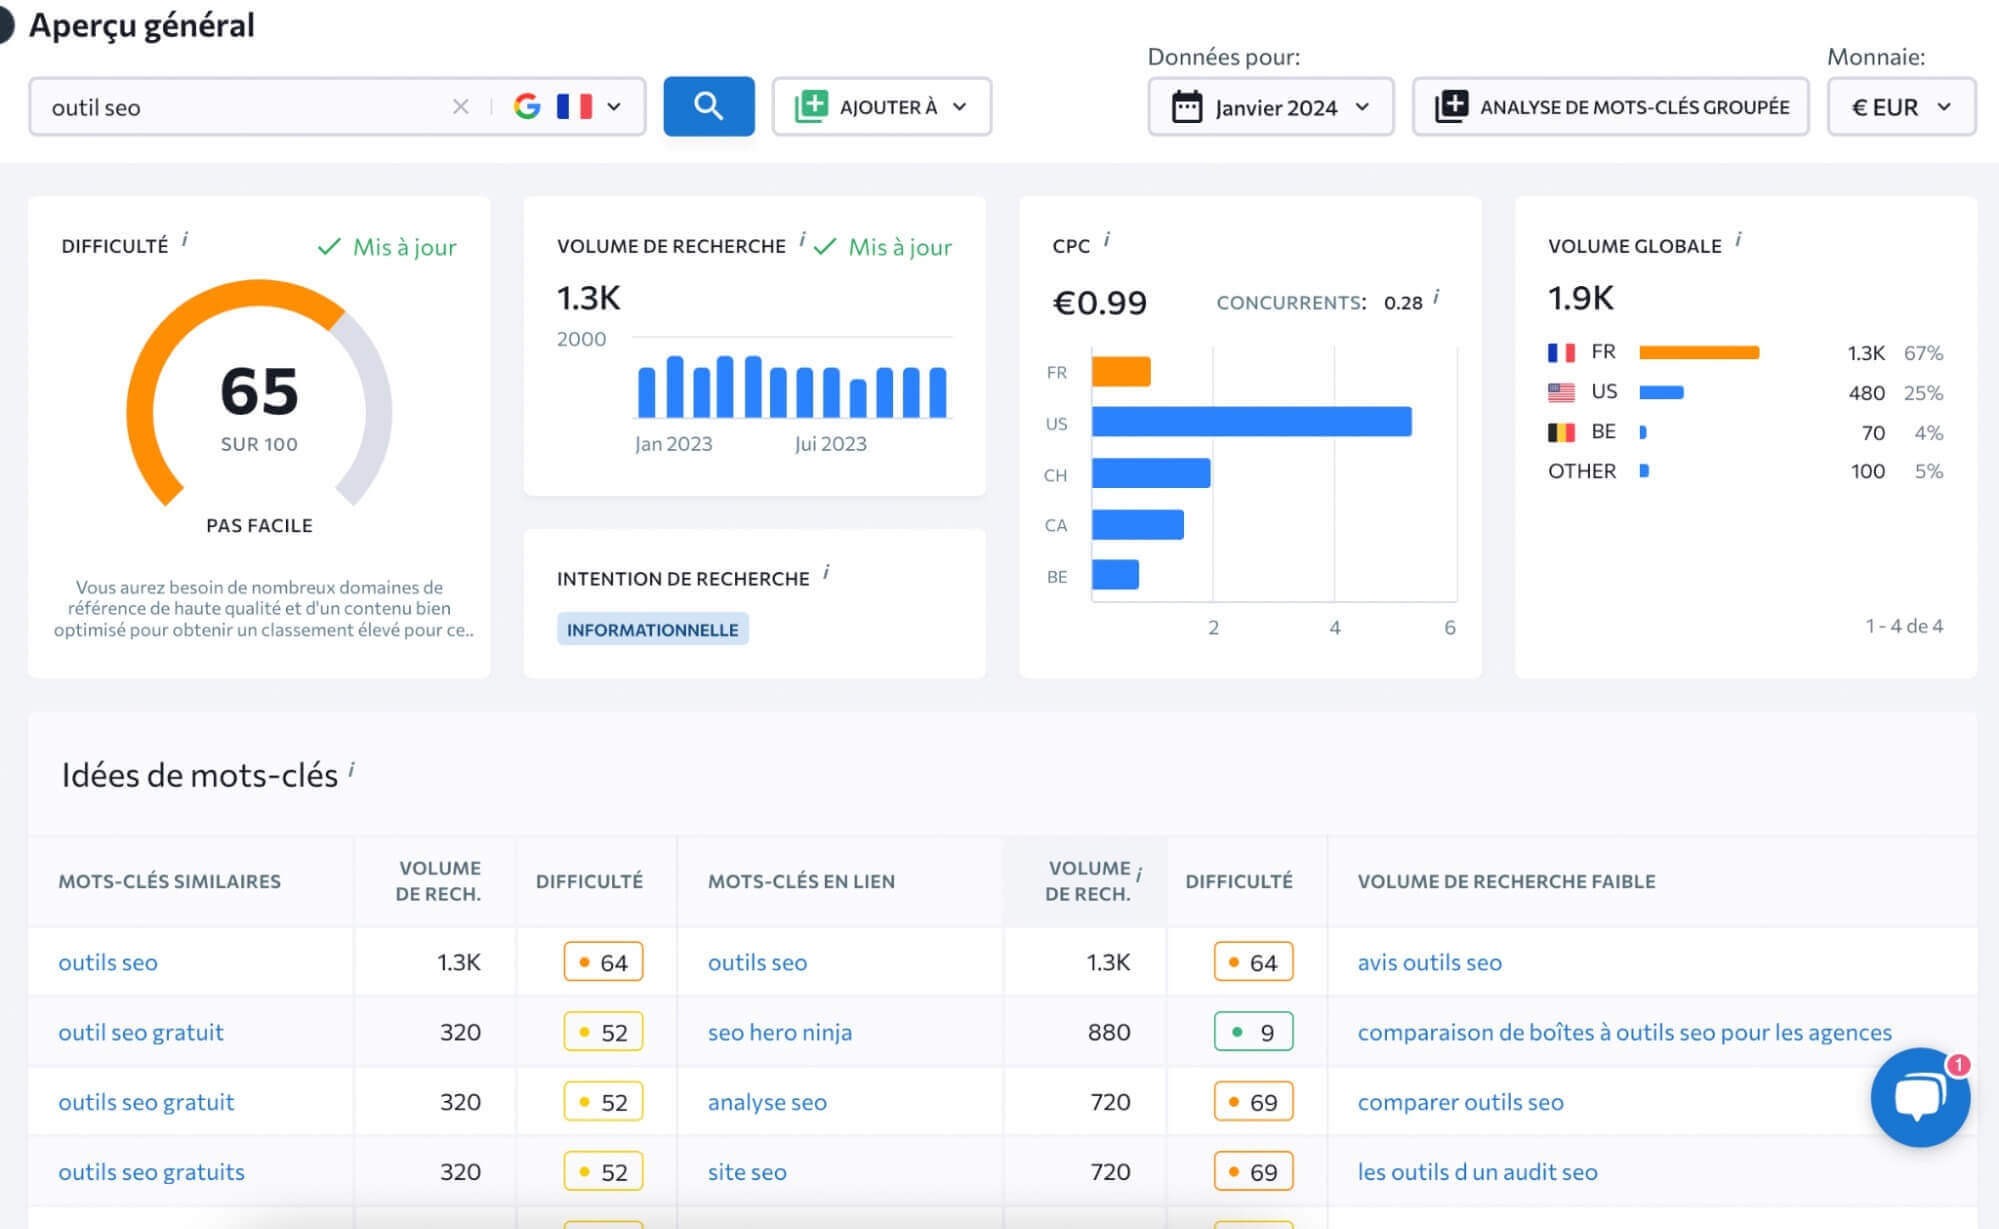Screen dimensions: 1999x1229
Task: Click the French flag in search bar
Action: pyautogui.click(x=574, y=106)
